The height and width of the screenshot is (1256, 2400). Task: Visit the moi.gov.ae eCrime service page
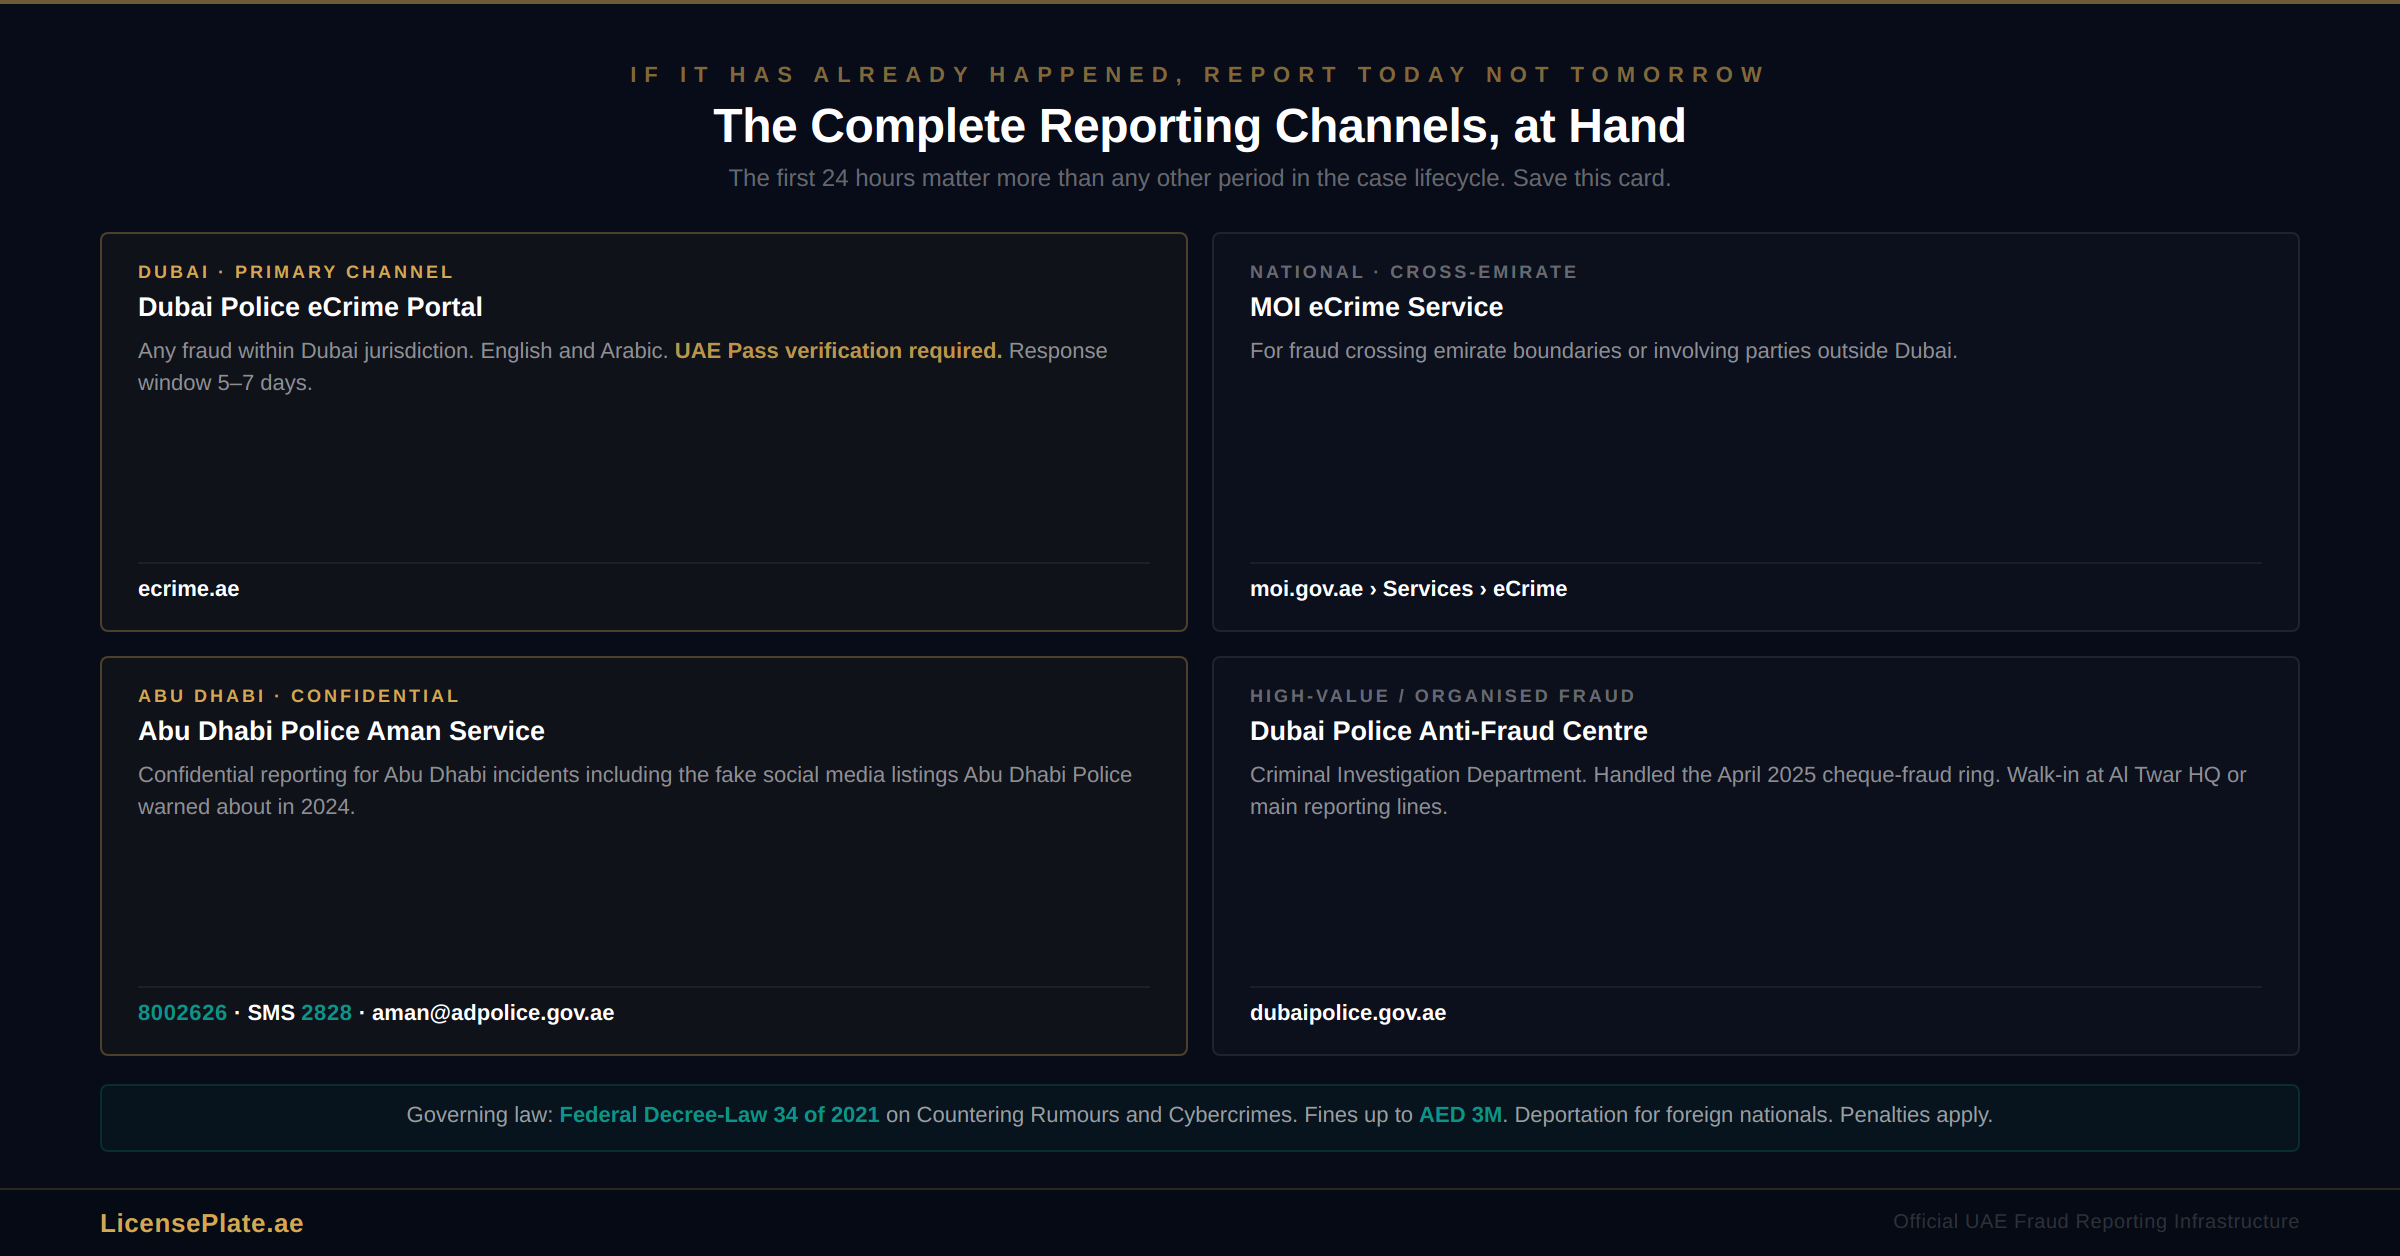(x=1408, y=589)
